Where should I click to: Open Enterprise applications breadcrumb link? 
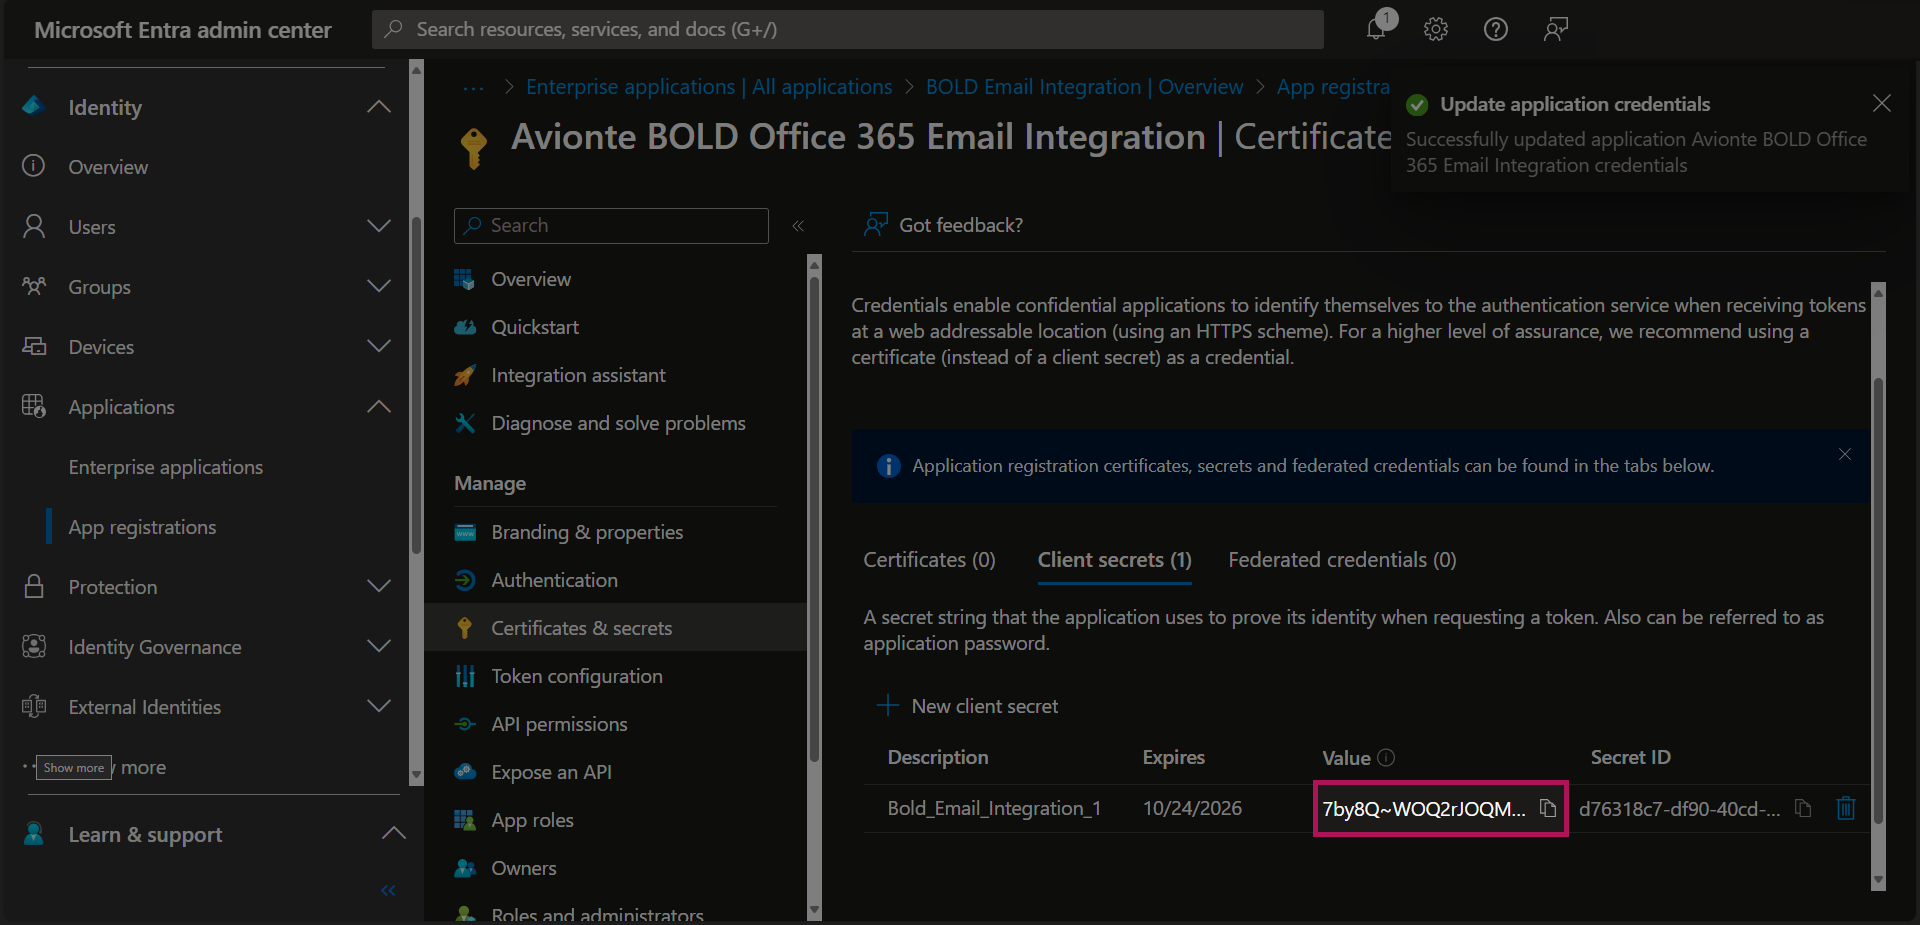point(709,87)
